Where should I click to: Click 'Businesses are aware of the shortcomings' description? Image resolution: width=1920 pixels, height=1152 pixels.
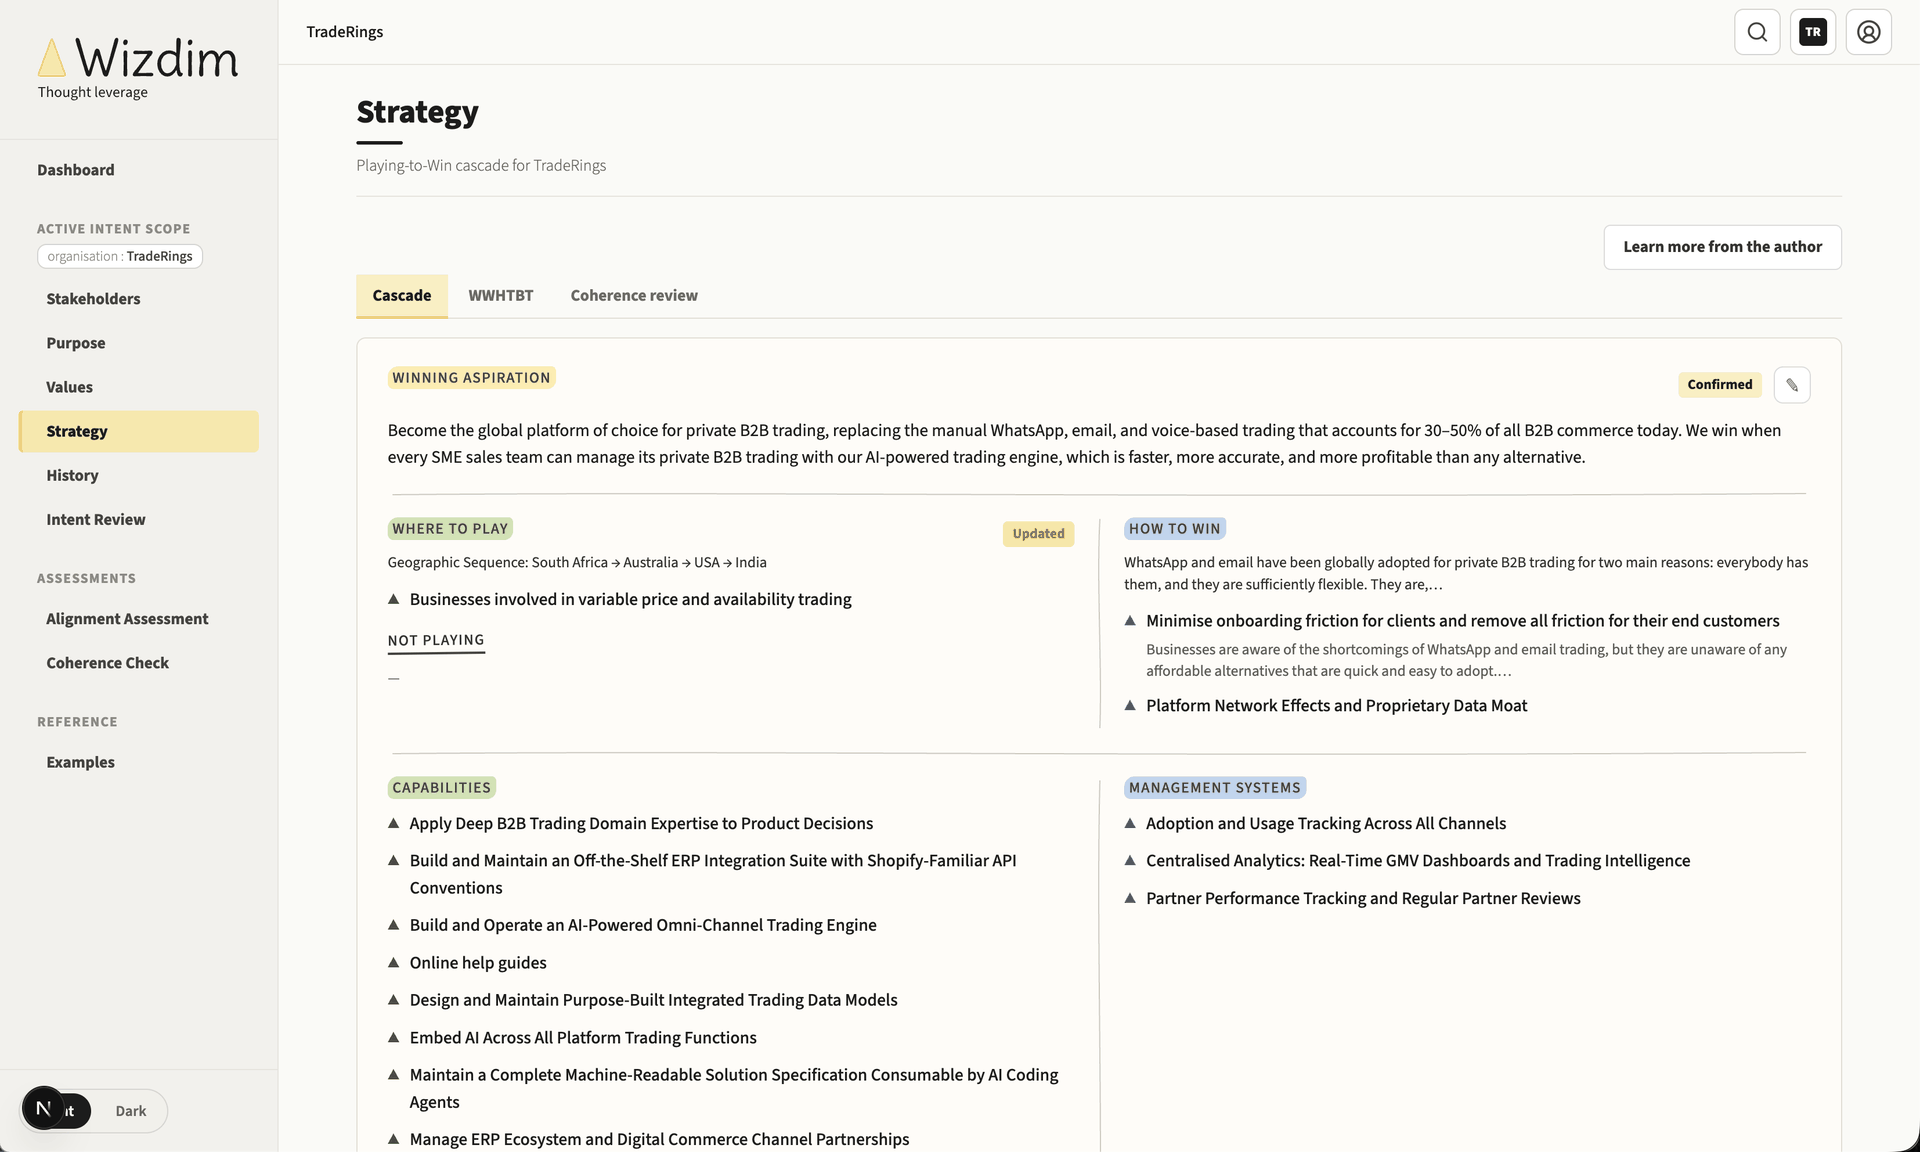coord(1466,660)
